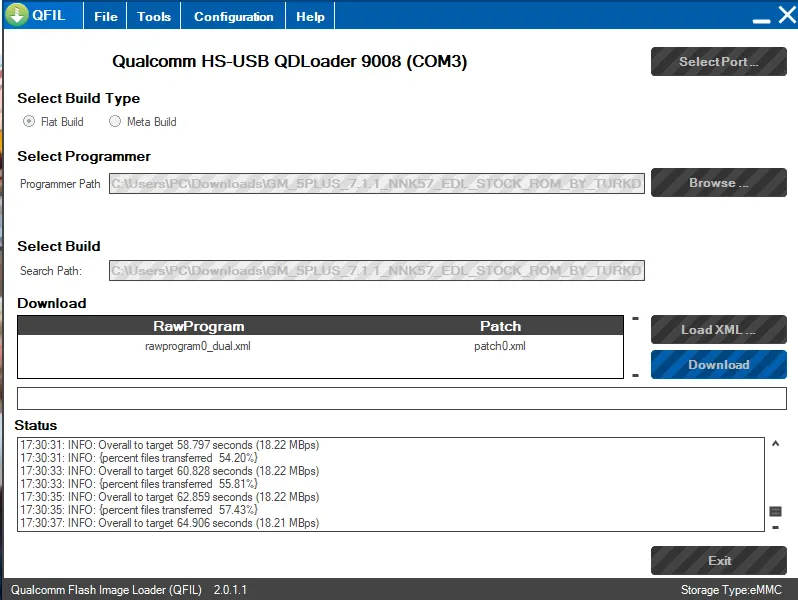Click the SelectPort button
The image size is (798, 600).
click(x=719, y=62)
